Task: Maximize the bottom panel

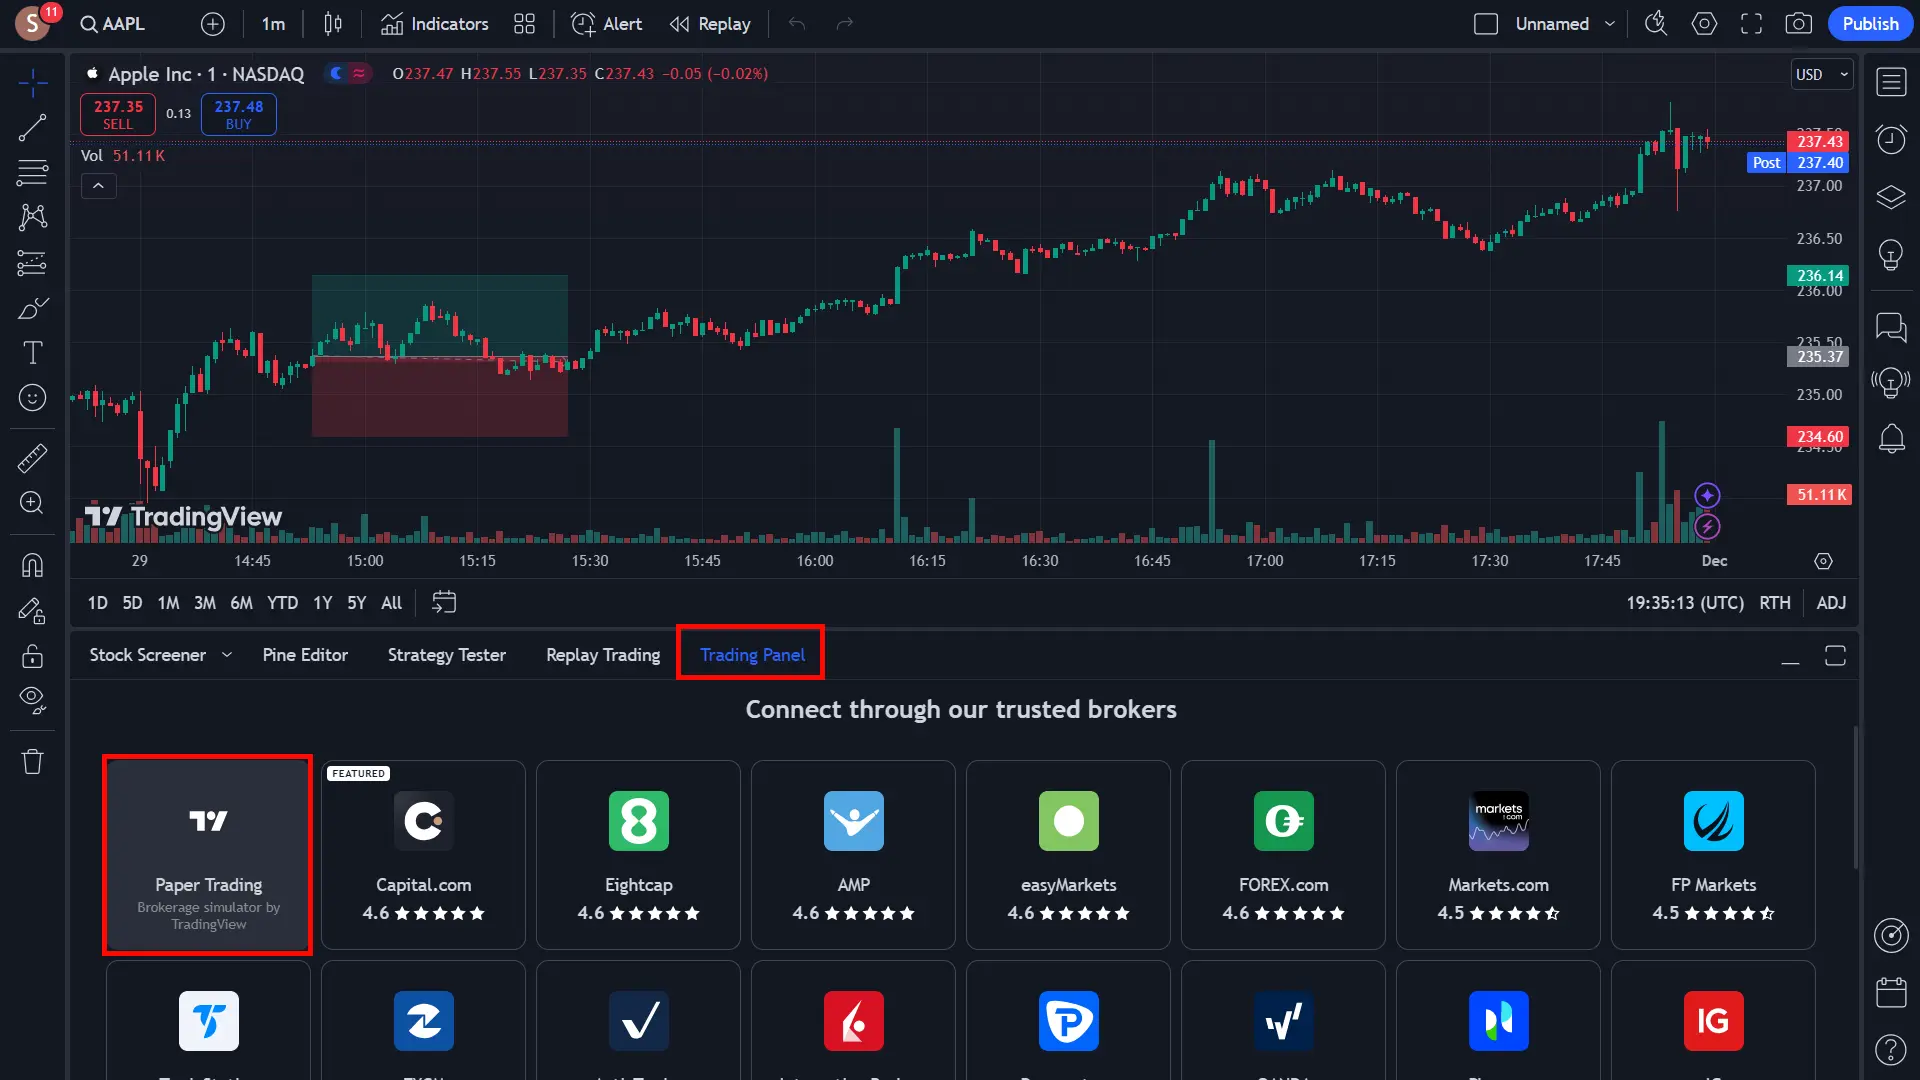Action: pyautogui.click(x=1835, y=656)
